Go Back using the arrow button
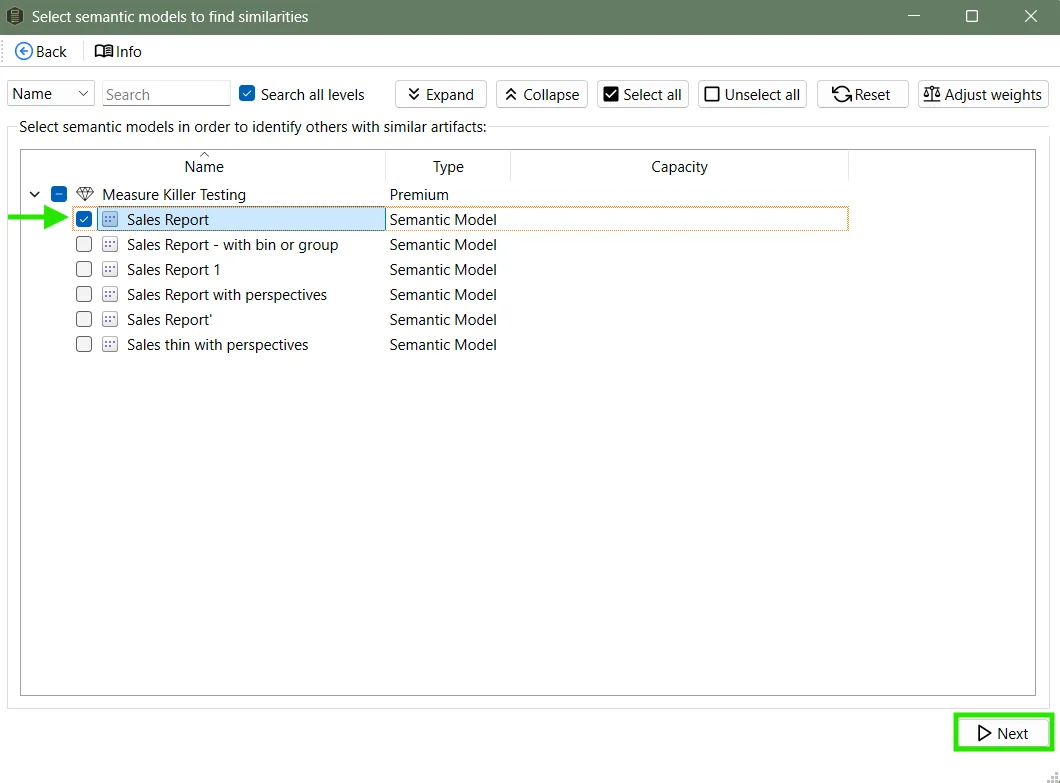 tap(41, 51)
